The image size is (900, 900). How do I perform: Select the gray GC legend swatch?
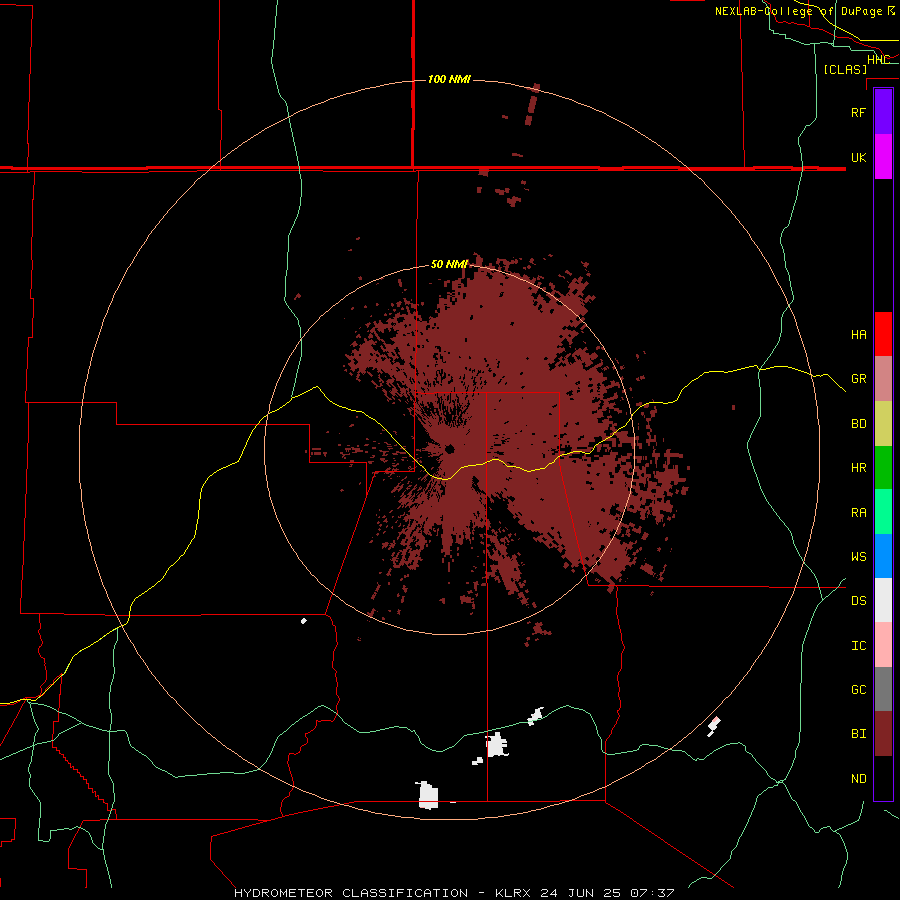[x=883, y=689]
